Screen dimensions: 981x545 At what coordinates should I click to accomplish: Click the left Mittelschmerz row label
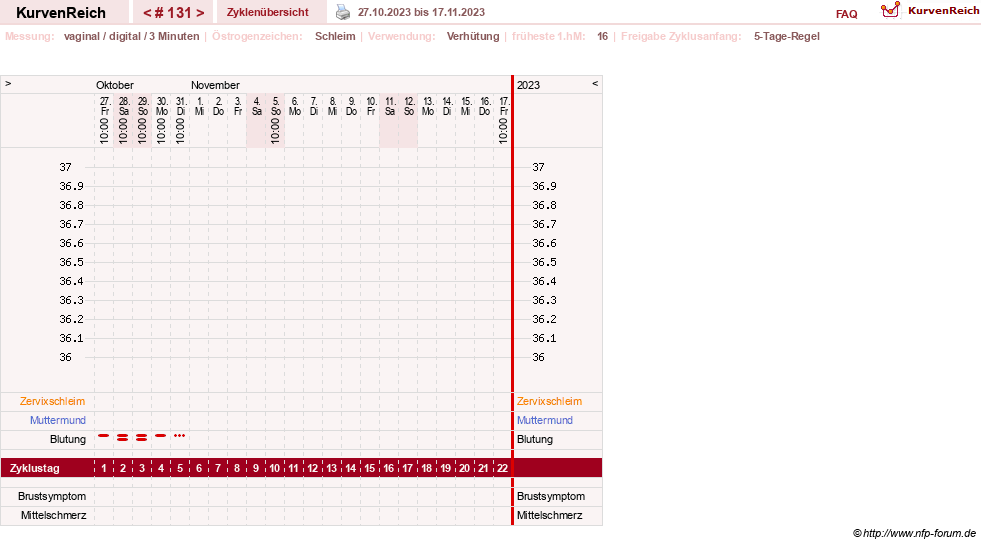tap(53, 515)
